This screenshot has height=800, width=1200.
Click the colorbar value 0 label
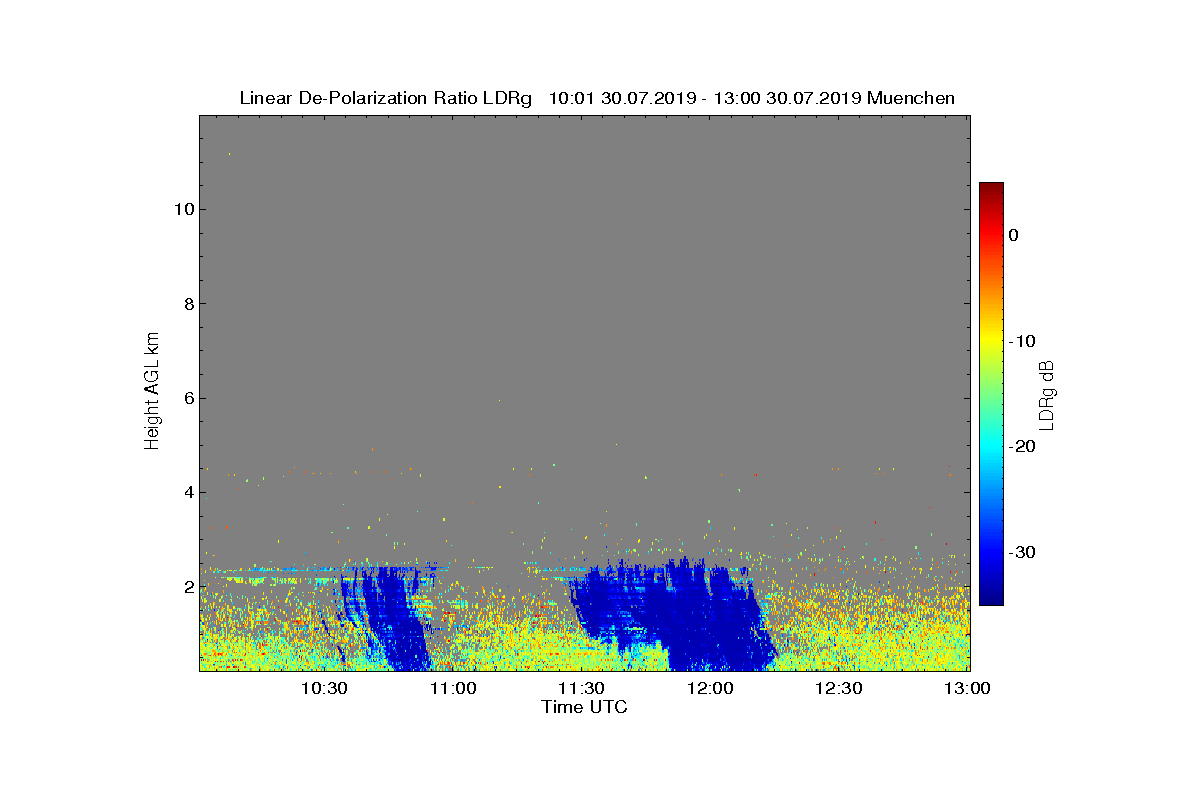click(x=1013, y=235)
